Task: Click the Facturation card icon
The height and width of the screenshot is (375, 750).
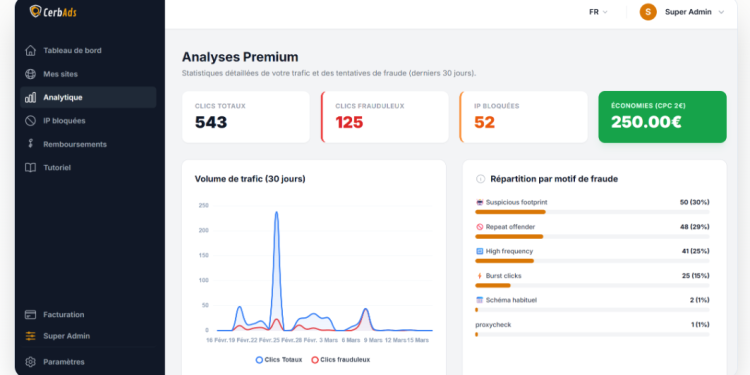Action: [x=30, y=315]
